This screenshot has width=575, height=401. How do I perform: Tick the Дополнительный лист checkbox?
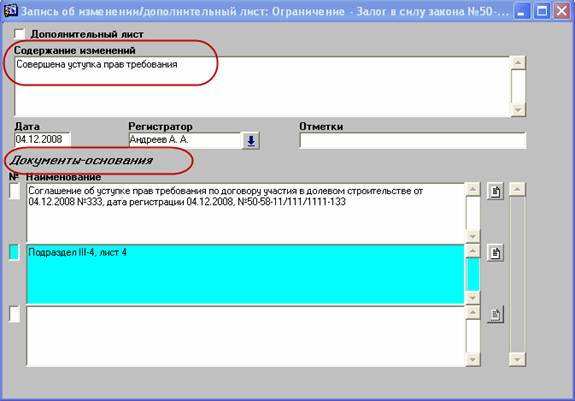point(19,34)
